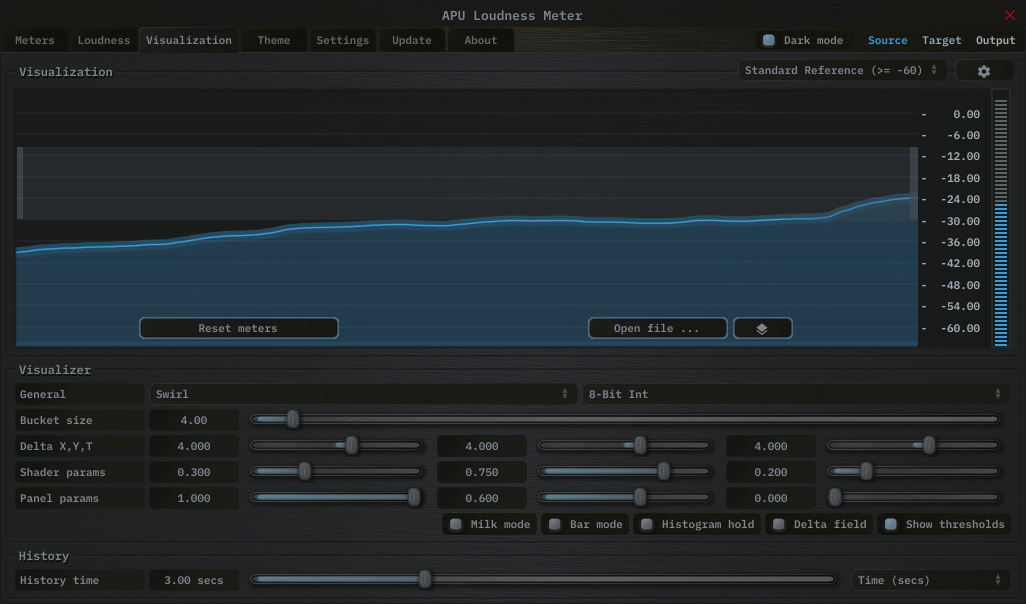Click the Reset meters button
Image resolution: width=1026 pixels, height=604 pixels.
point(238,328)
